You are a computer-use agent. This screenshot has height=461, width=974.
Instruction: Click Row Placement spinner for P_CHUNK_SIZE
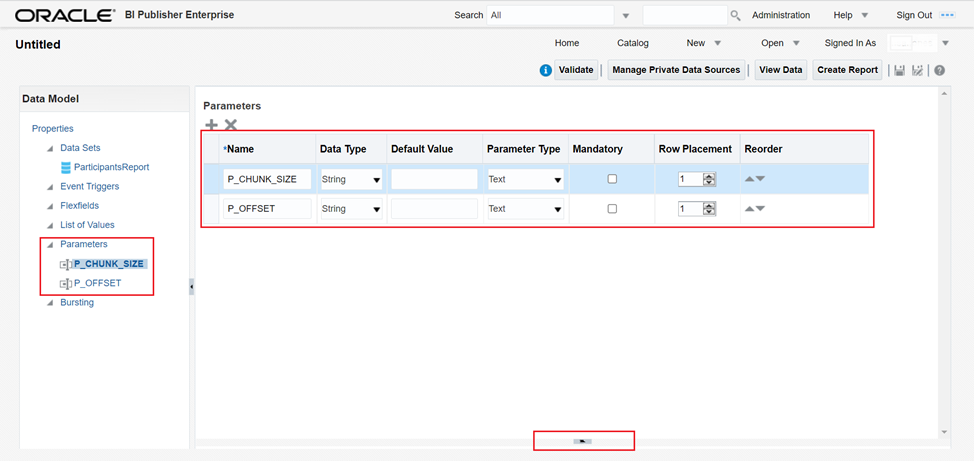coord(709,179)
